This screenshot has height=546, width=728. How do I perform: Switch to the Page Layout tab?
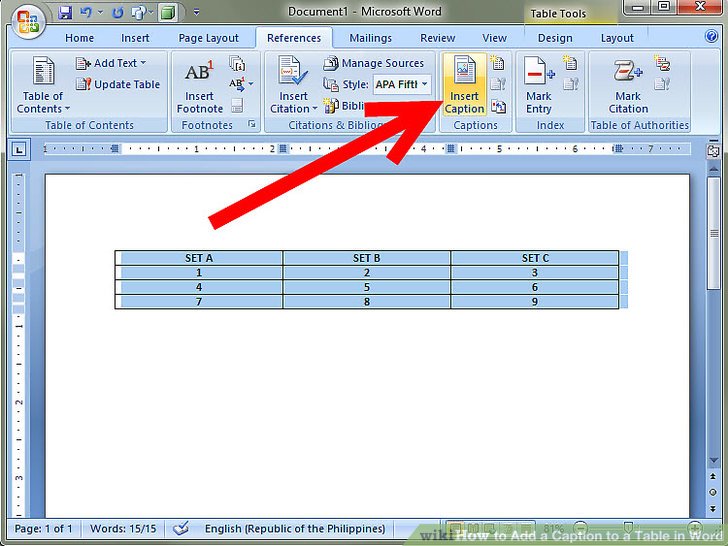pos(208,38)
